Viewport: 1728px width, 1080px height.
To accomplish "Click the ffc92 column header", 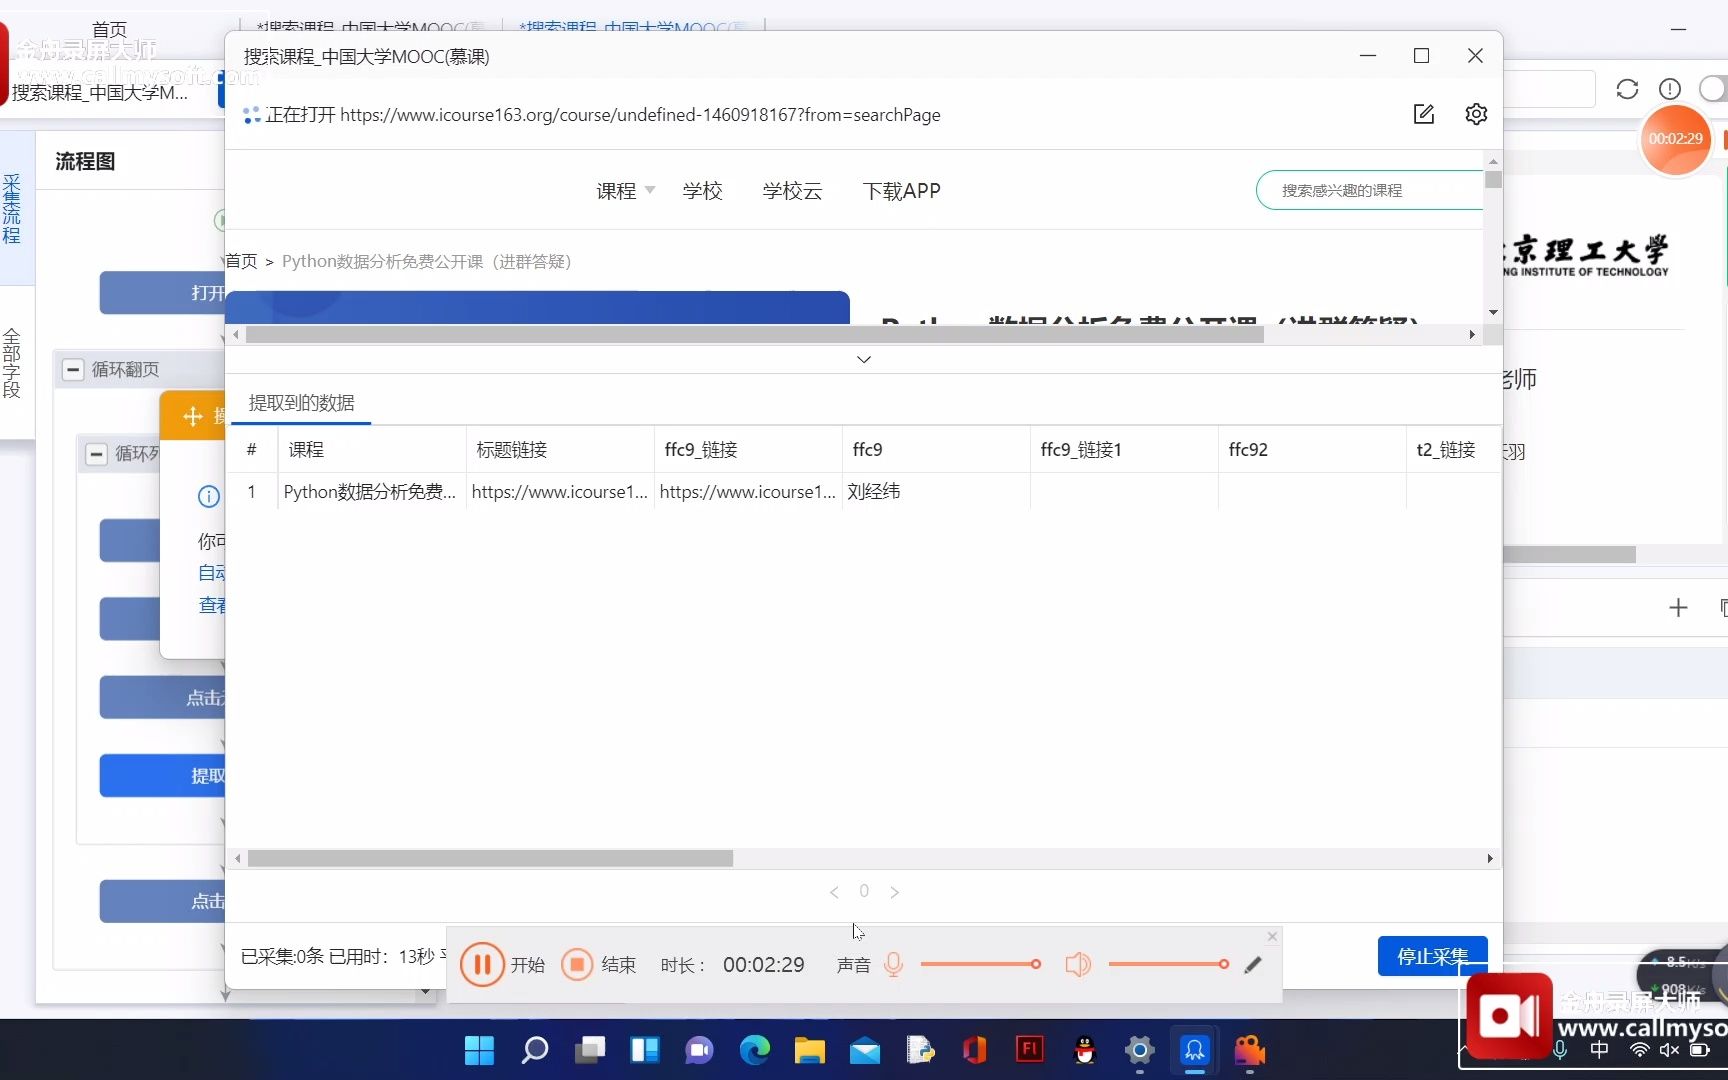I will pos(1312,450).
